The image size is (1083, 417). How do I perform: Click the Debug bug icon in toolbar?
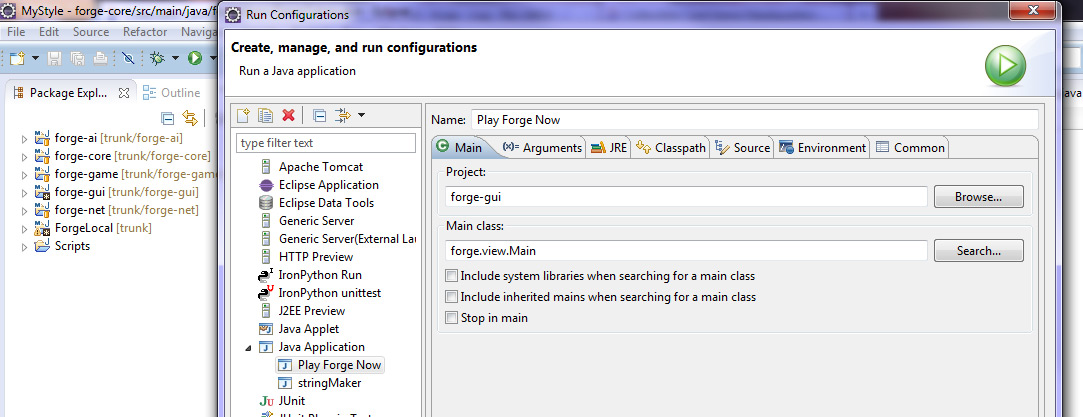pyautogui.click(x=158, y=59)
